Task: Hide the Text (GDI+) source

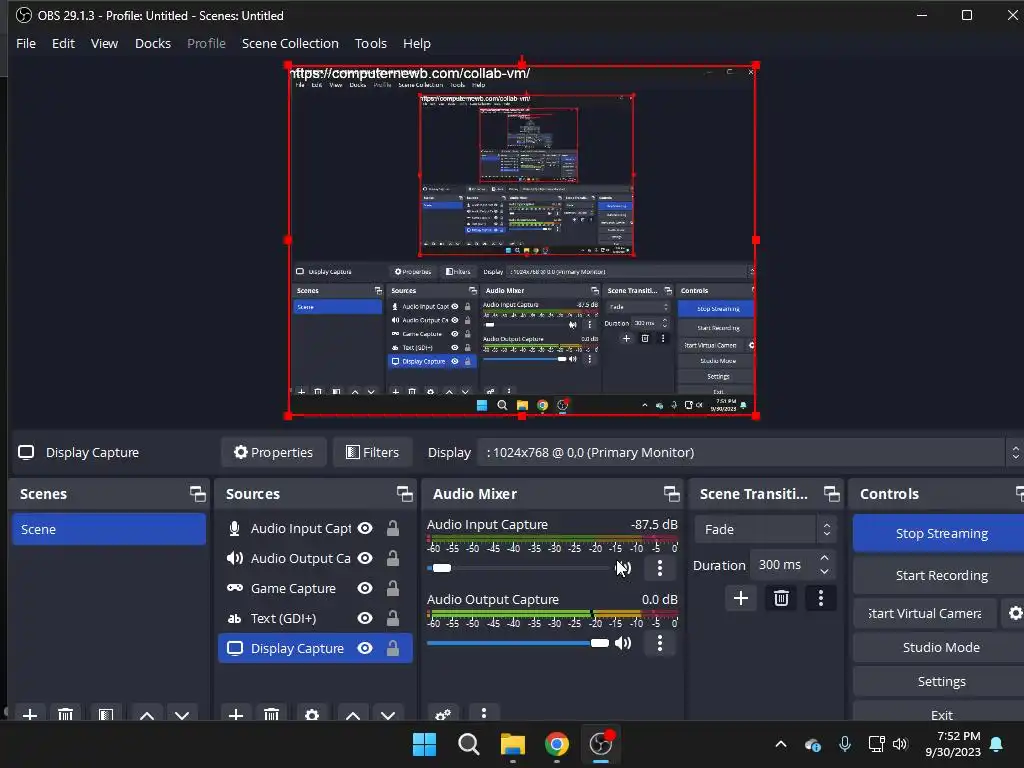Action: click(365, 618)
